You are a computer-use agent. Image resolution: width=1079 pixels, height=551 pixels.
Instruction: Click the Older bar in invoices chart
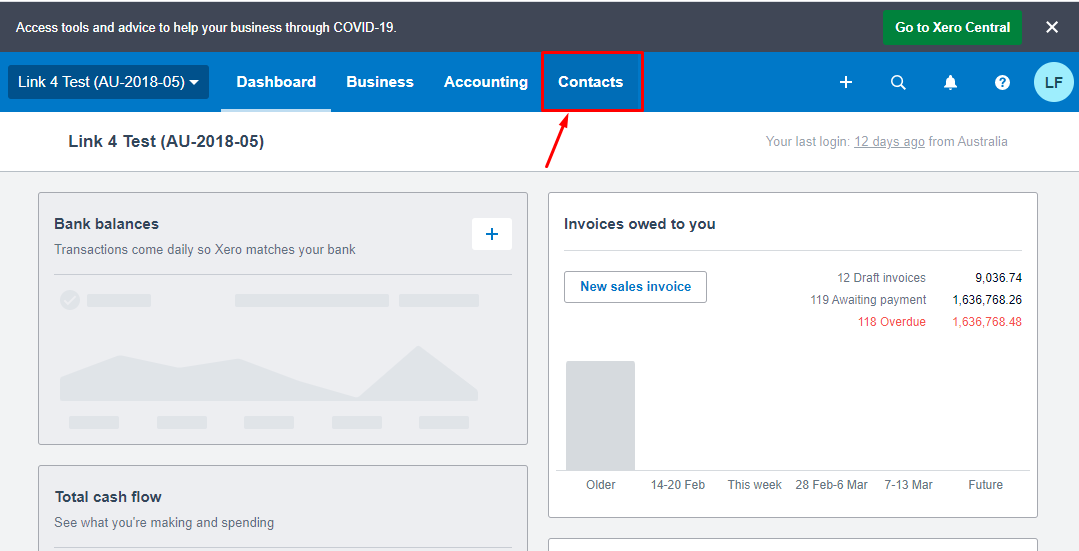point(600,415)
